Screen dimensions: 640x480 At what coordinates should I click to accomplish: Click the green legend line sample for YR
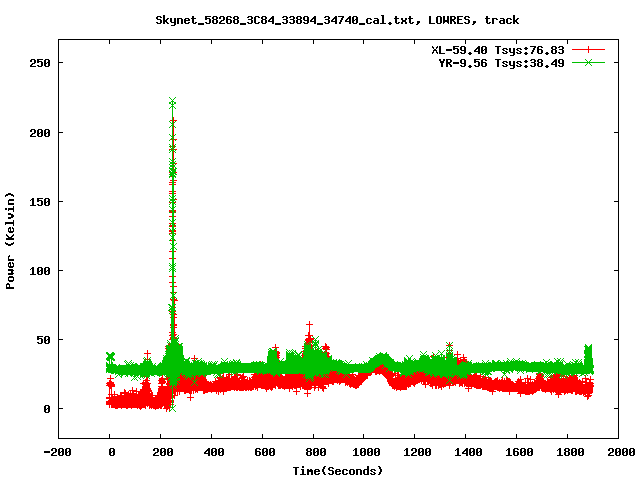click(588, 62)
